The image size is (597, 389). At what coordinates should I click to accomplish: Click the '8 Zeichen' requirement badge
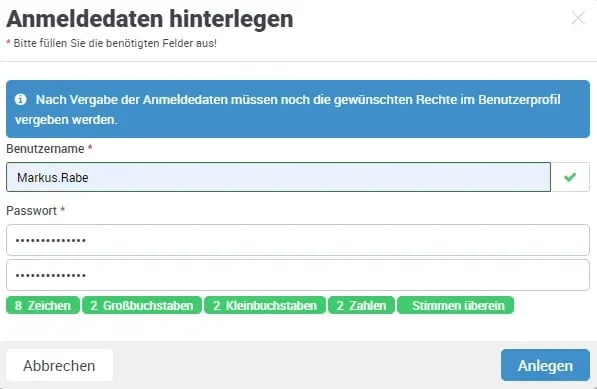point(43,305)
